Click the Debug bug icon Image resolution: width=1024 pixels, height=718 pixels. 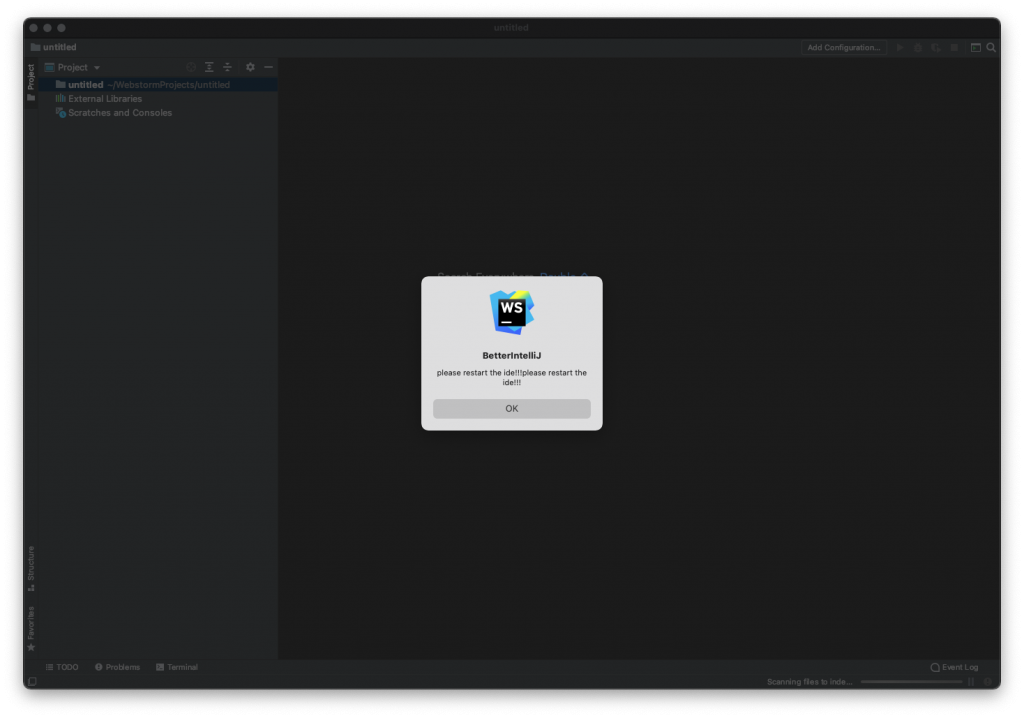tap(918, 48)
